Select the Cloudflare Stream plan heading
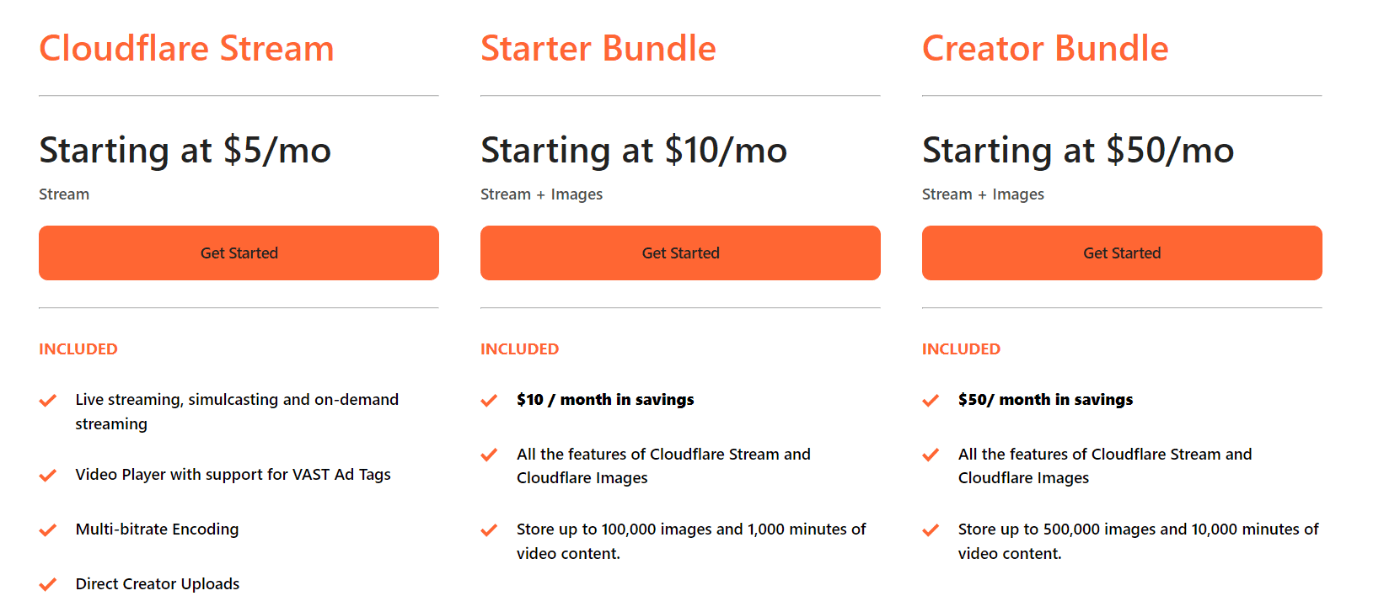The height and width of the screenshot is (596, 1400). pyautogui.click(x=186, y=47)
